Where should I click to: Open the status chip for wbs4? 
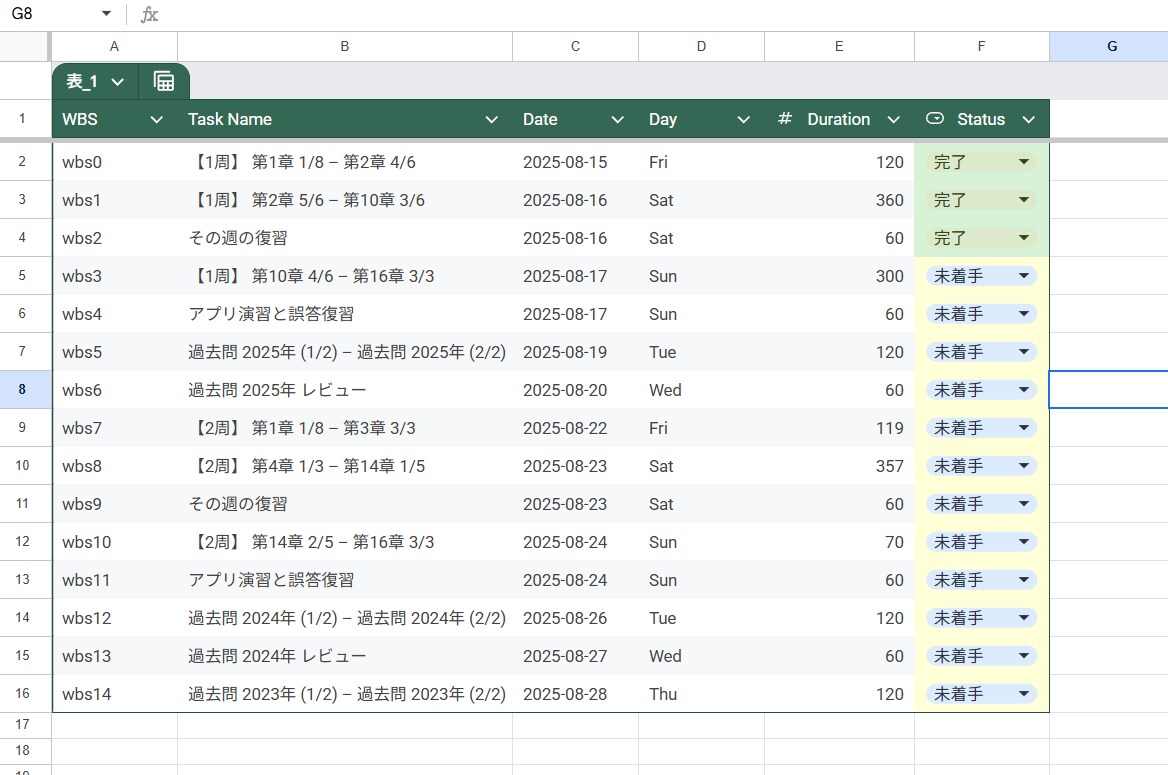(x=981, y=314)
